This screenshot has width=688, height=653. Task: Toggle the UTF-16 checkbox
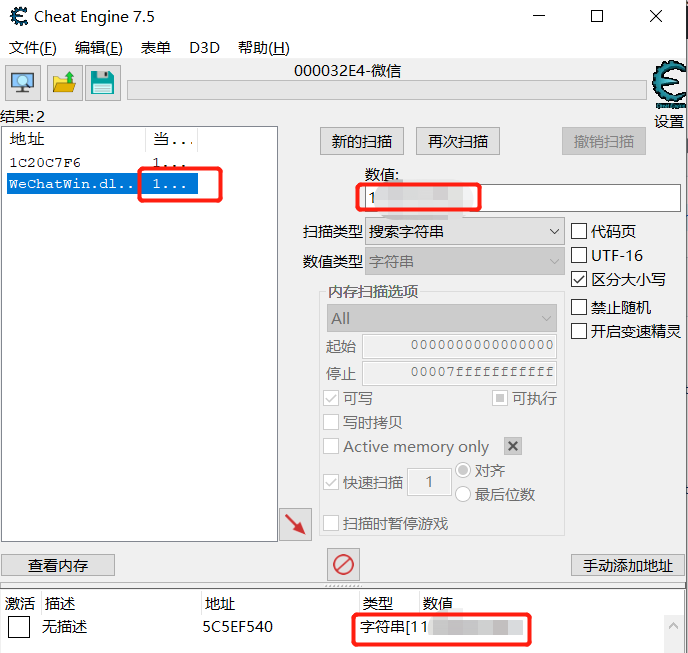579,255
